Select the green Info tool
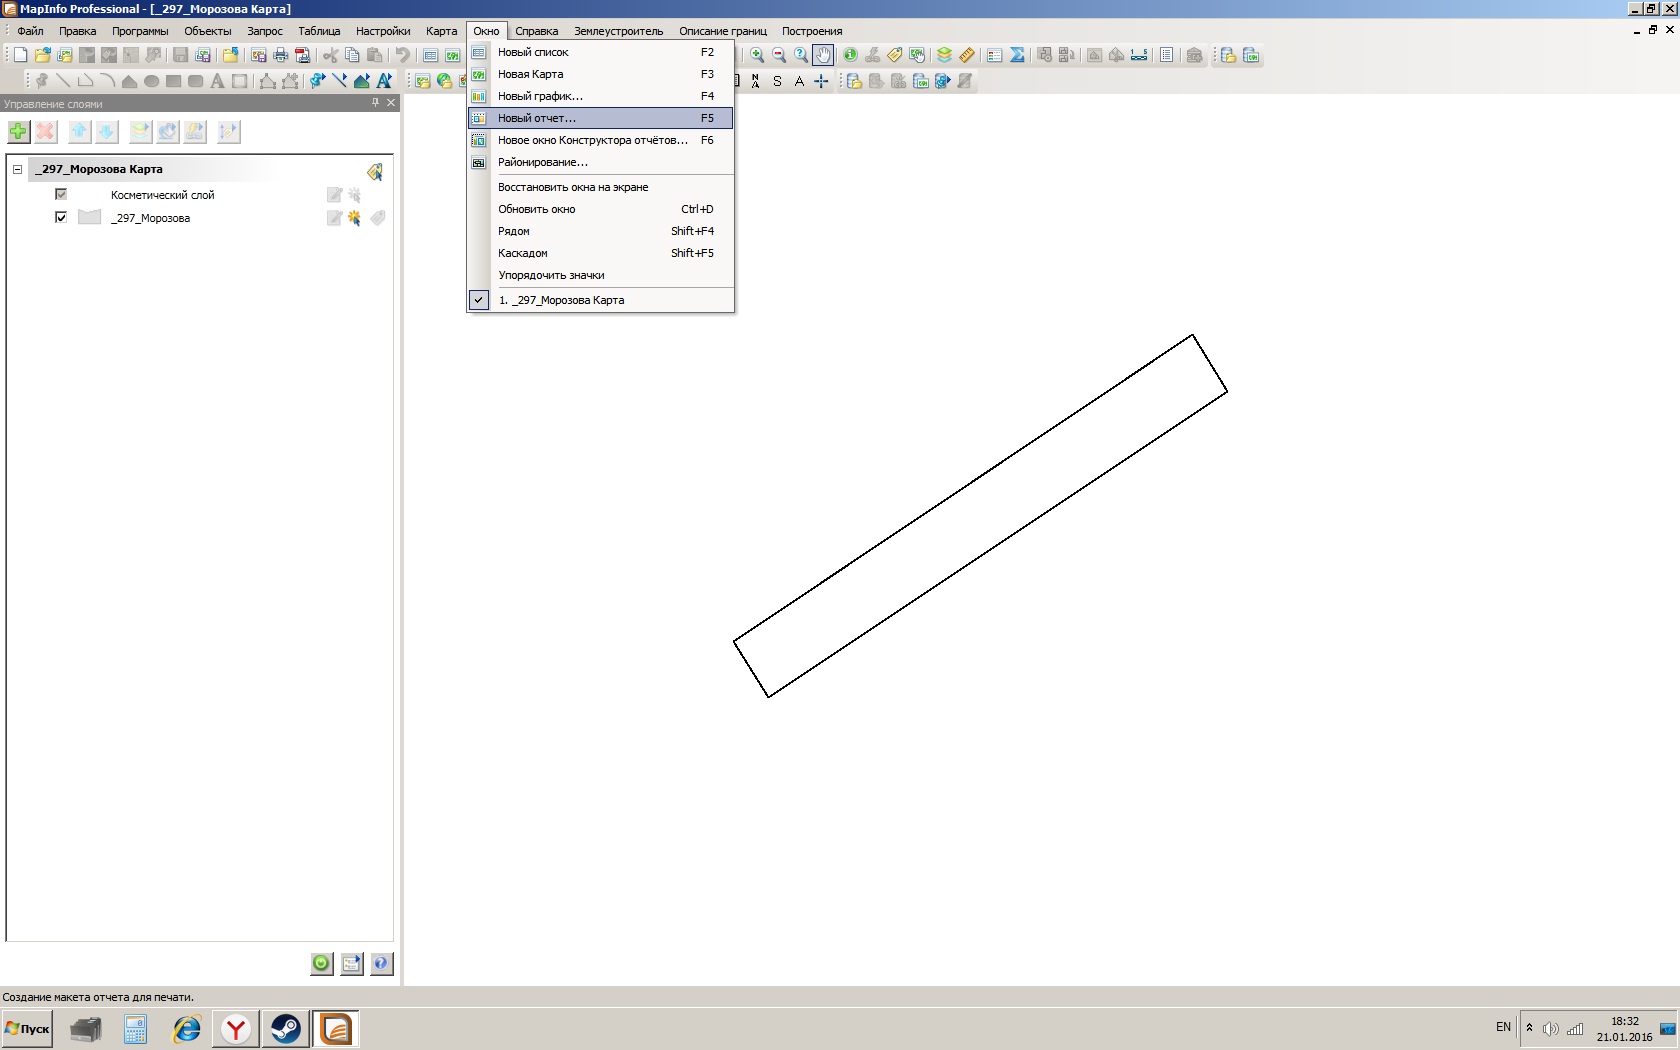 850,55
